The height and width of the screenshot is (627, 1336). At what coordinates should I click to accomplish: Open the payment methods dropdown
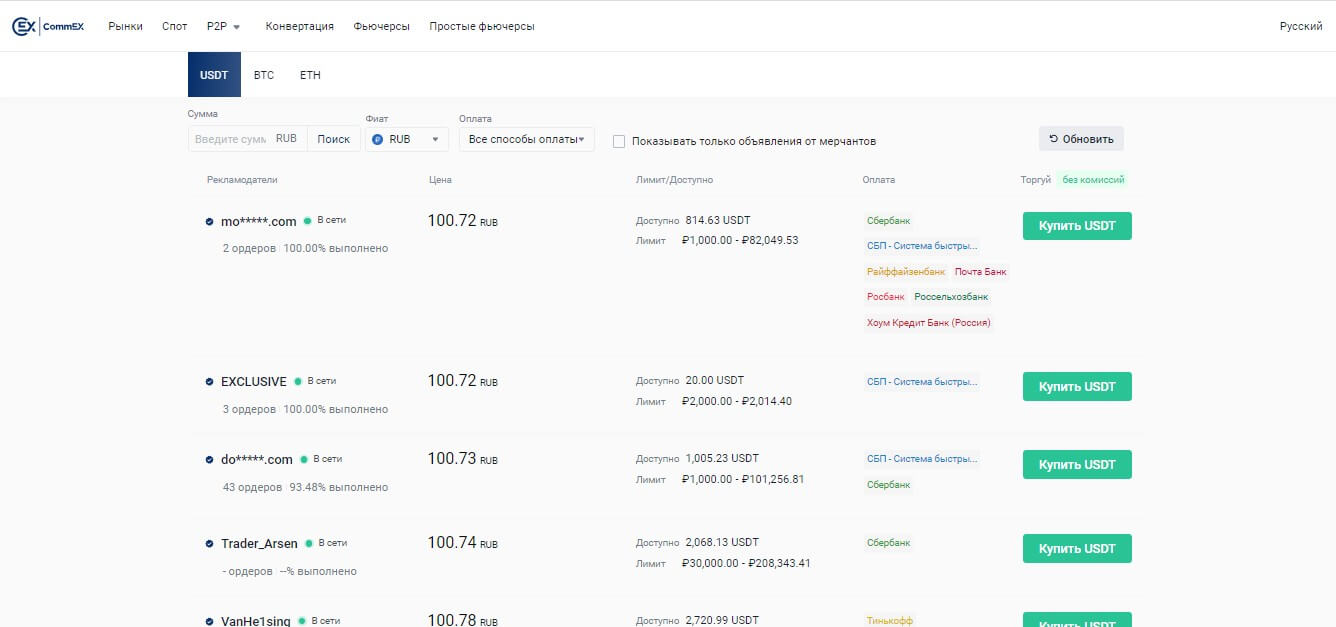pyautogui.click(x=526, y=140)
